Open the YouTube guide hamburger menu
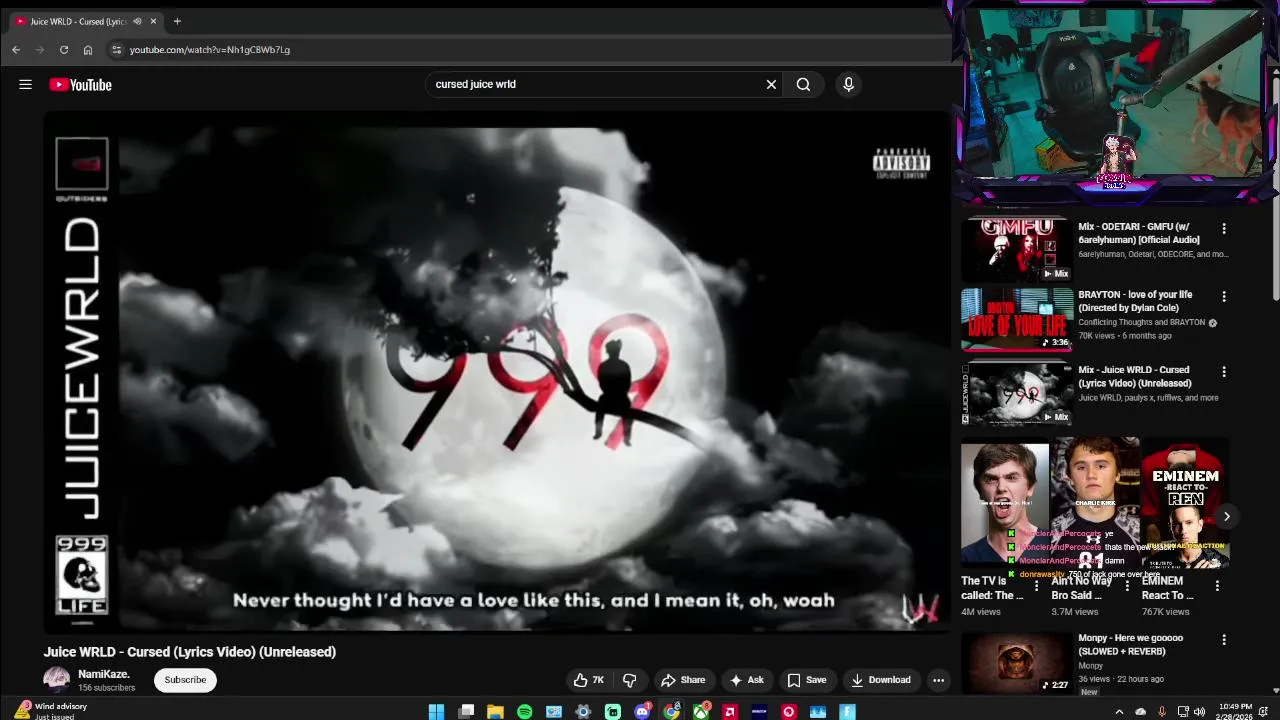This screenshot has height=720, width=1280. click(25, 85)
